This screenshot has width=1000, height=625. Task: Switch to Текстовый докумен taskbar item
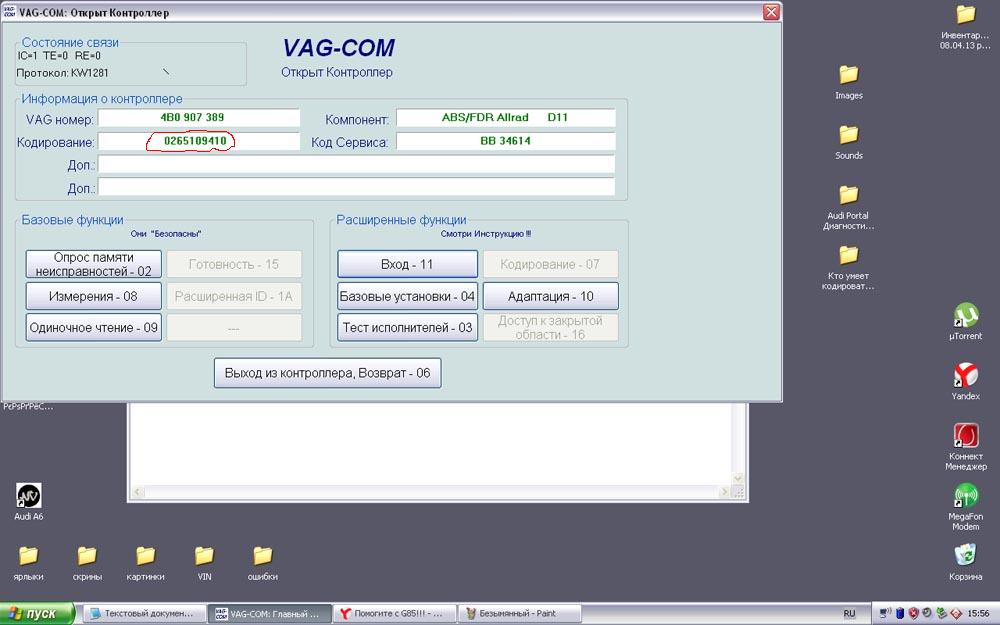coord(144,614)
